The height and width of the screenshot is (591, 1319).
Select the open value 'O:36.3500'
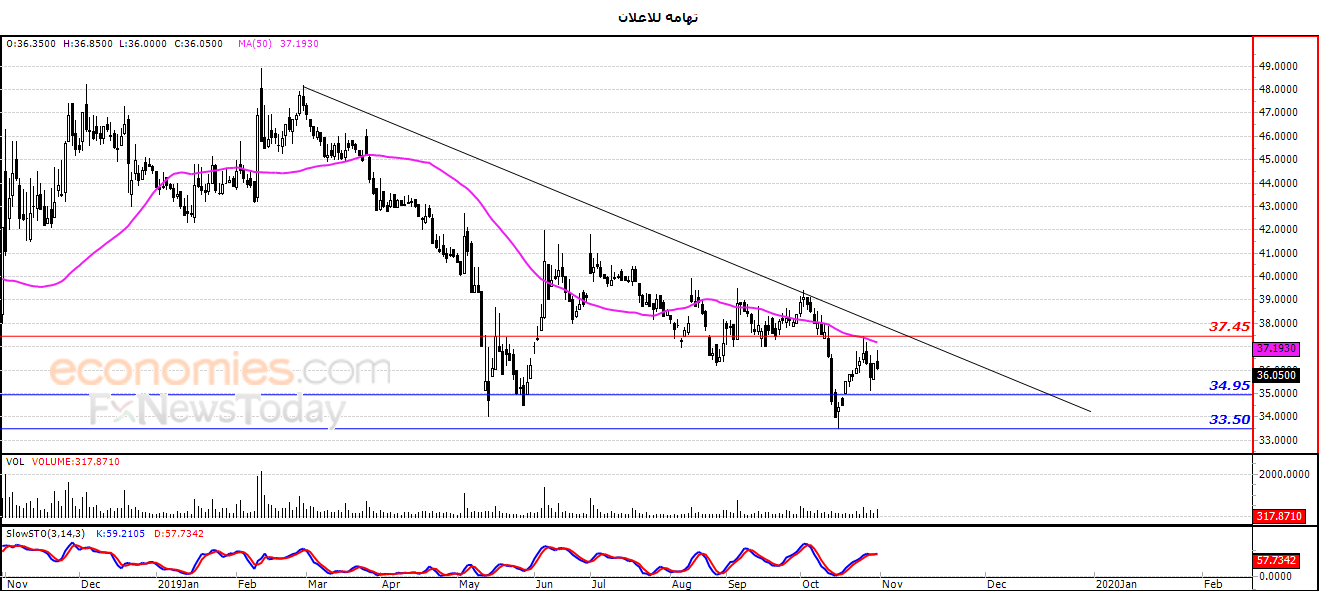(31, 44)
